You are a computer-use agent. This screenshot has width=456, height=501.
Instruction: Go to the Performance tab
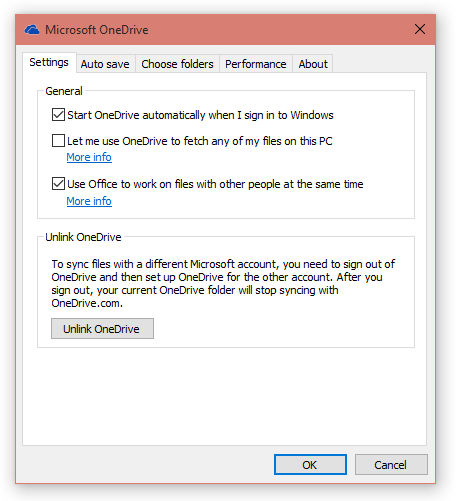click(x=256, y=64)
